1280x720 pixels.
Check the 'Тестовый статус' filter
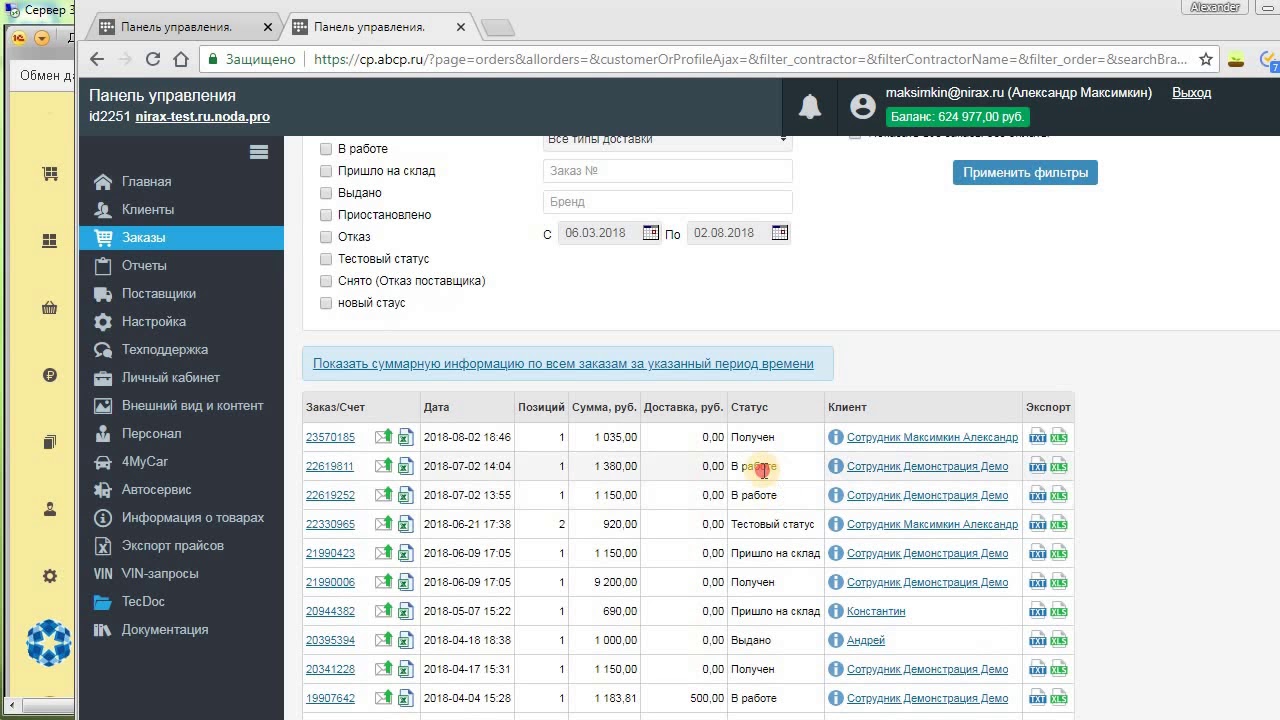click(326, 259)
